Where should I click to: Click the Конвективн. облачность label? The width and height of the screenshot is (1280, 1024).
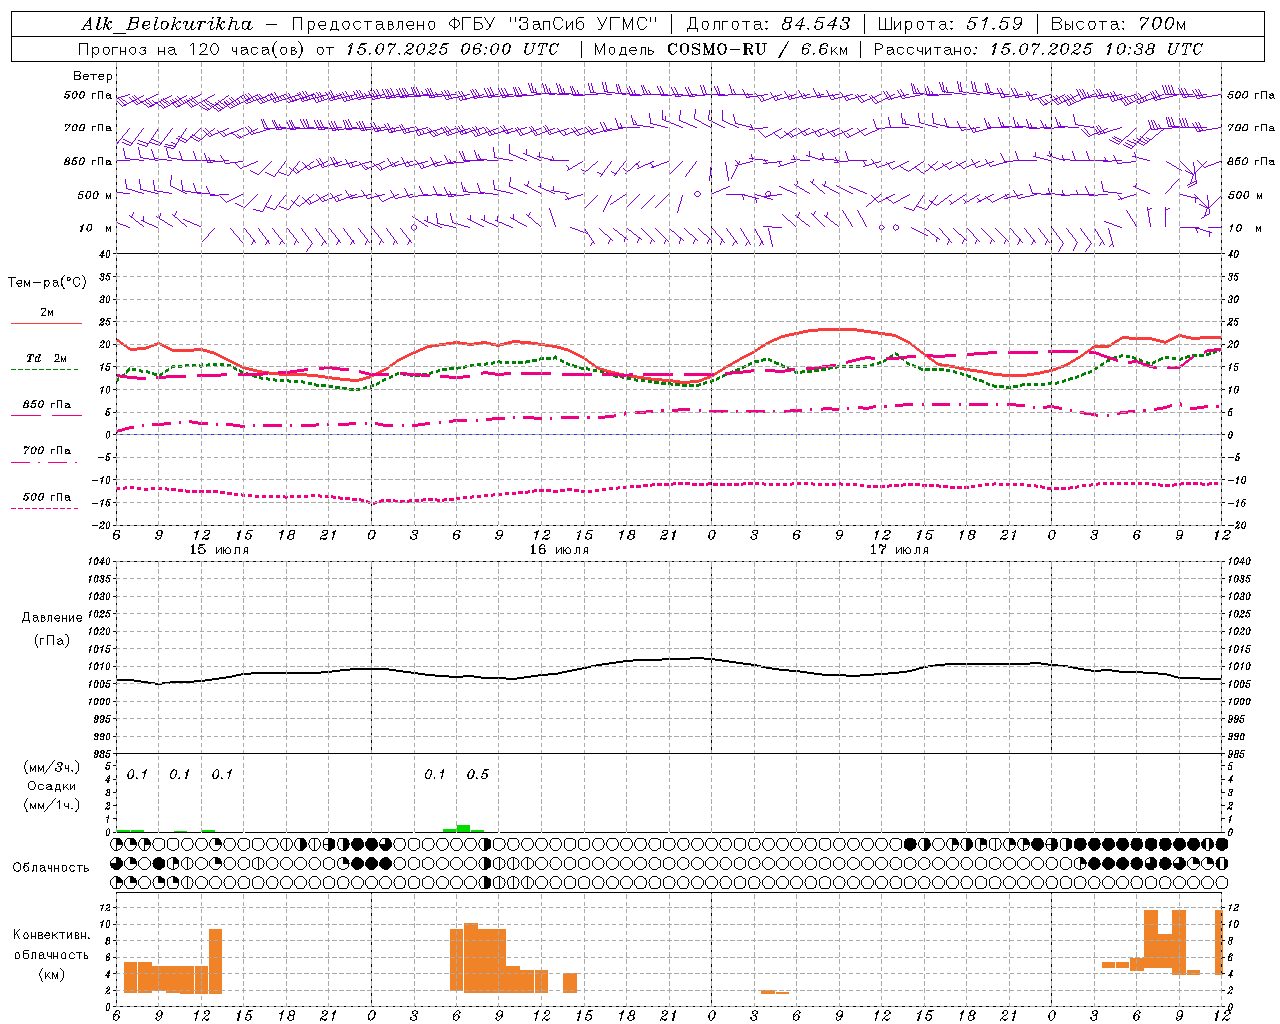(x=51, y=945)
